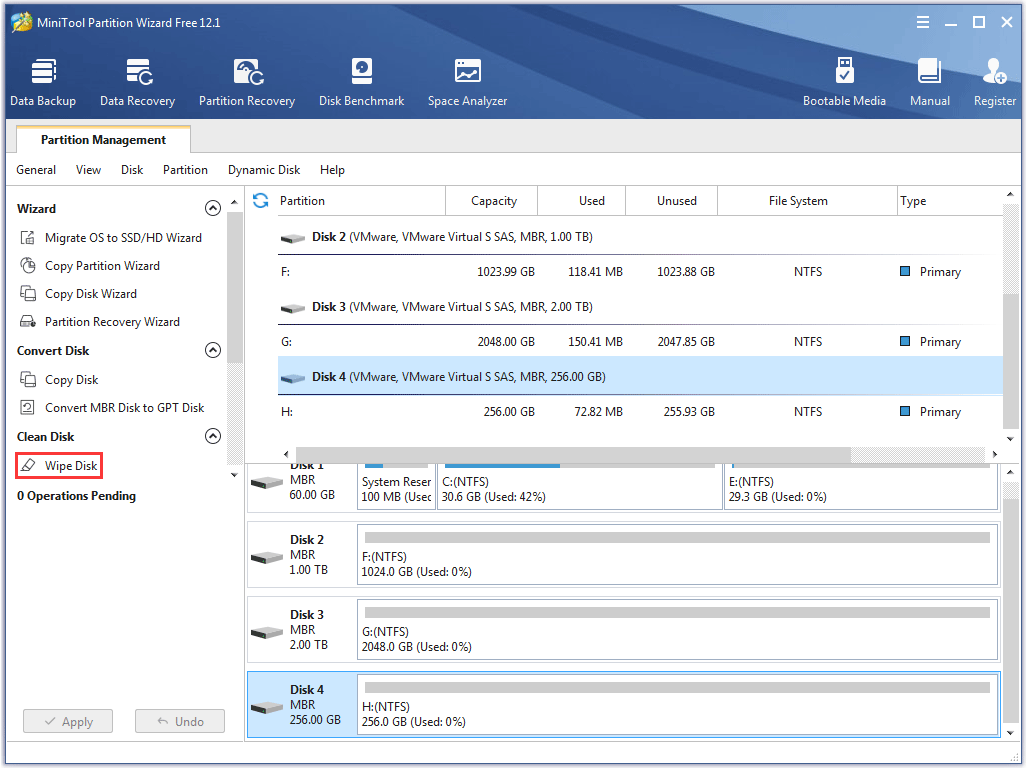Launch Partition Recovery Wizard in sidebar
The width and height of the screenshot is (1027, 768).
pos(100,322)
